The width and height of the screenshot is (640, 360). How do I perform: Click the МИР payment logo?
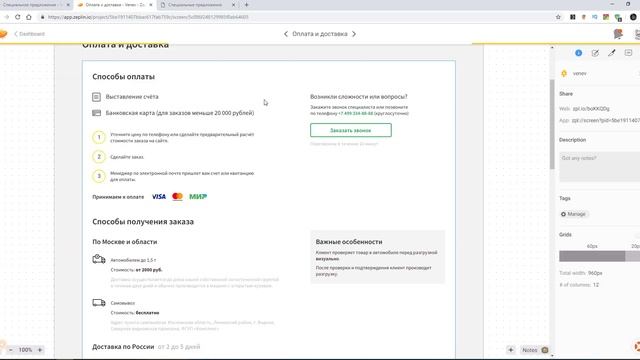(x=198, y=197)
